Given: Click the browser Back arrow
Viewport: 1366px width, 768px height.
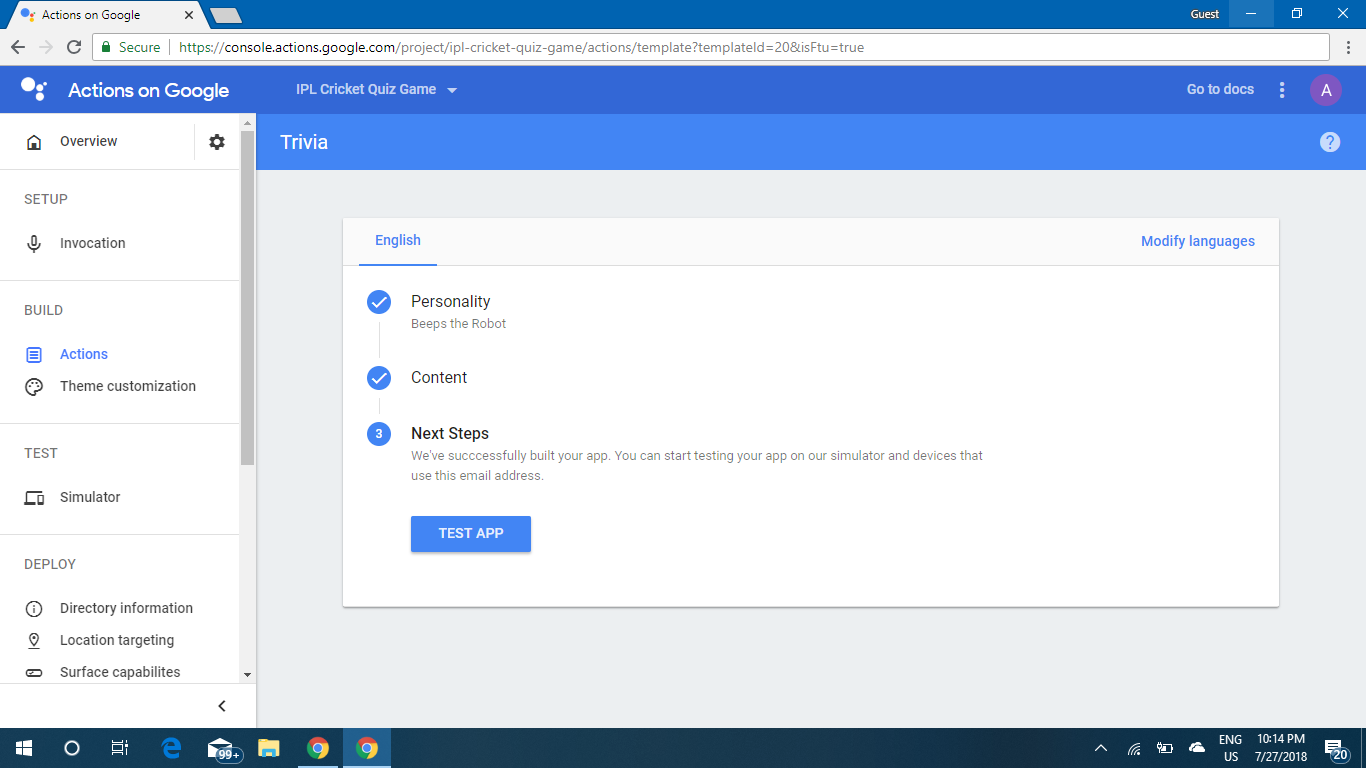Looking at the screenshot, I should click(18, 47).
